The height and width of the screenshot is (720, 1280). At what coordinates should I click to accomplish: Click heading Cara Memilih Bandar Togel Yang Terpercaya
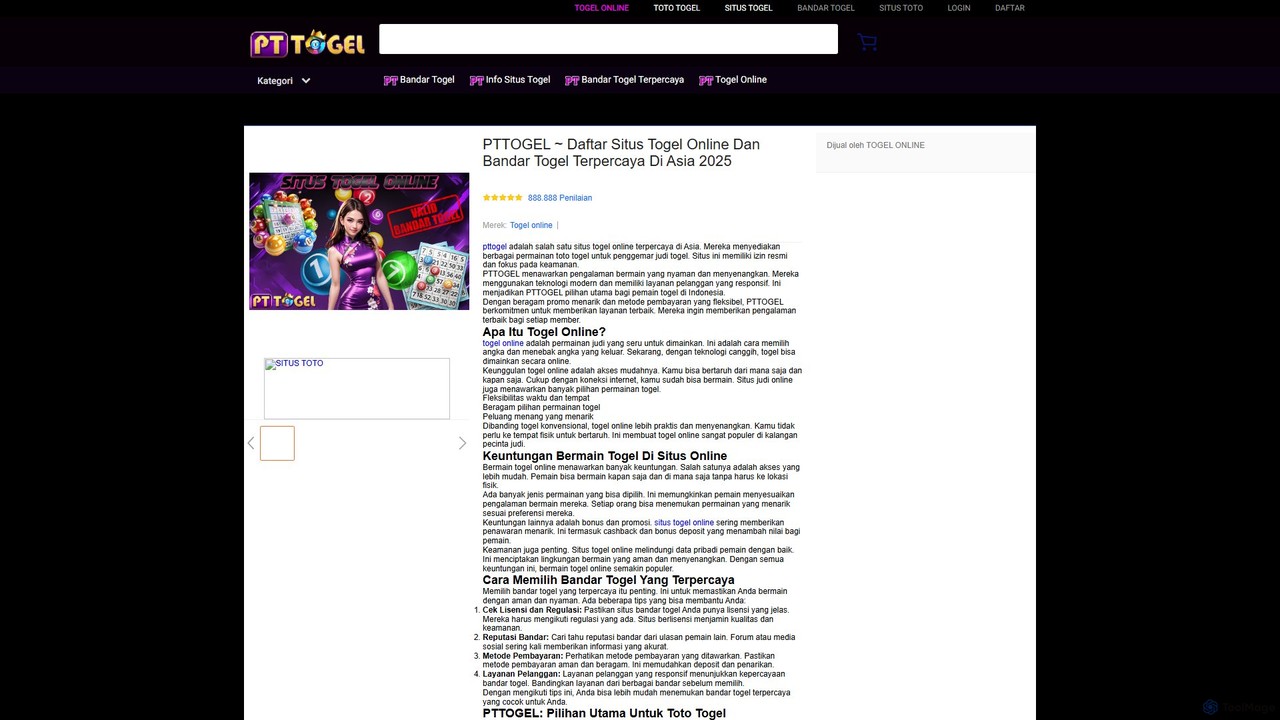[x=609, y=580]
